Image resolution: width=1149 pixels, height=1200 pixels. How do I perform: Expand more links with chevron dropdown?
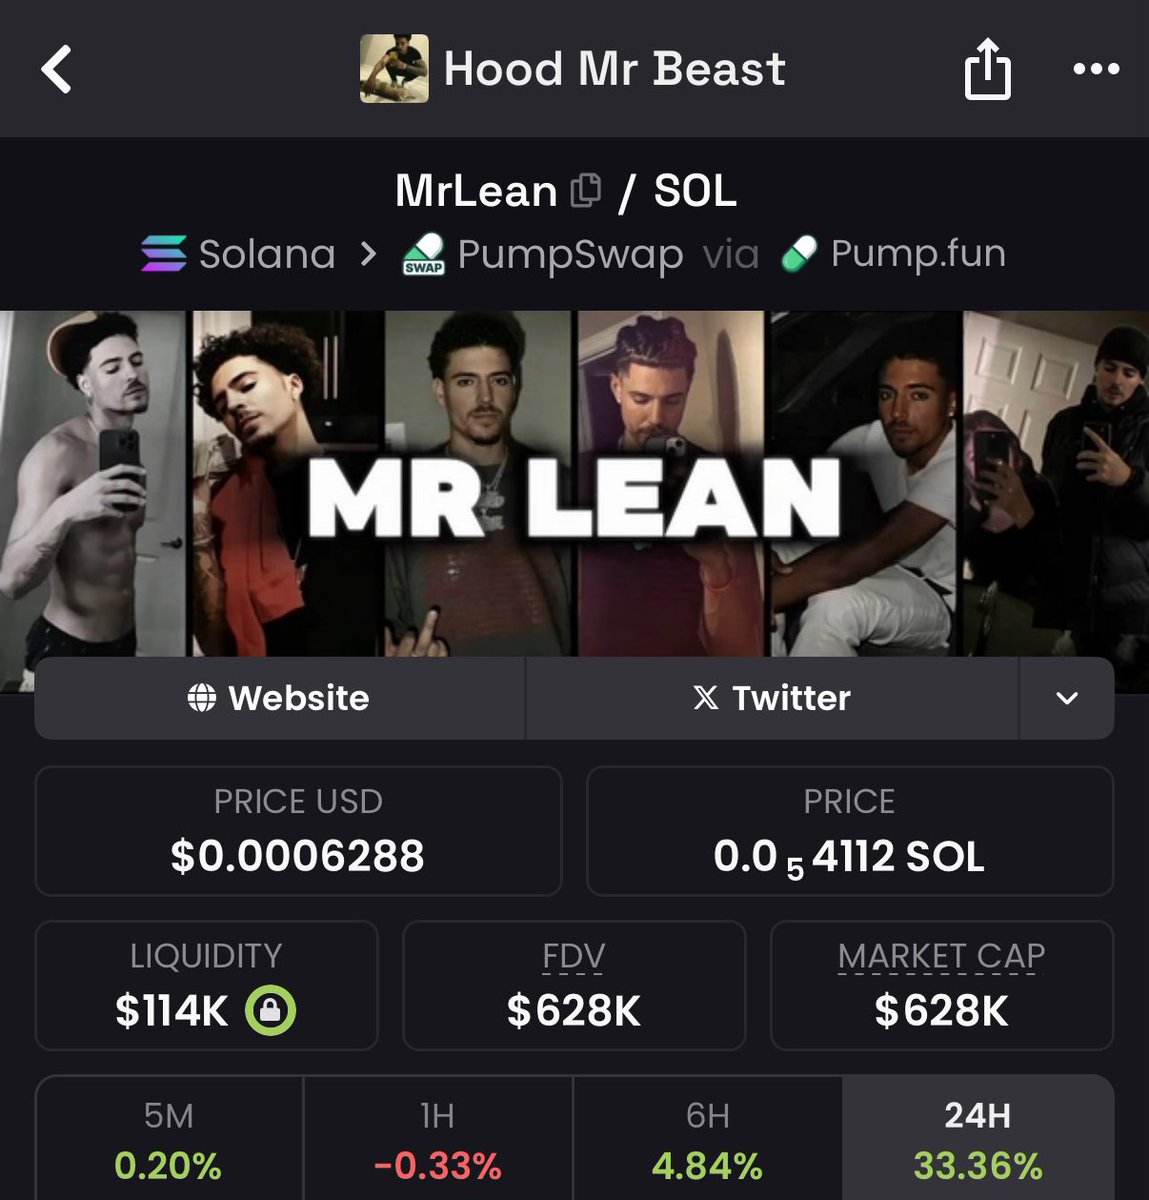[x=1067, y=698]
